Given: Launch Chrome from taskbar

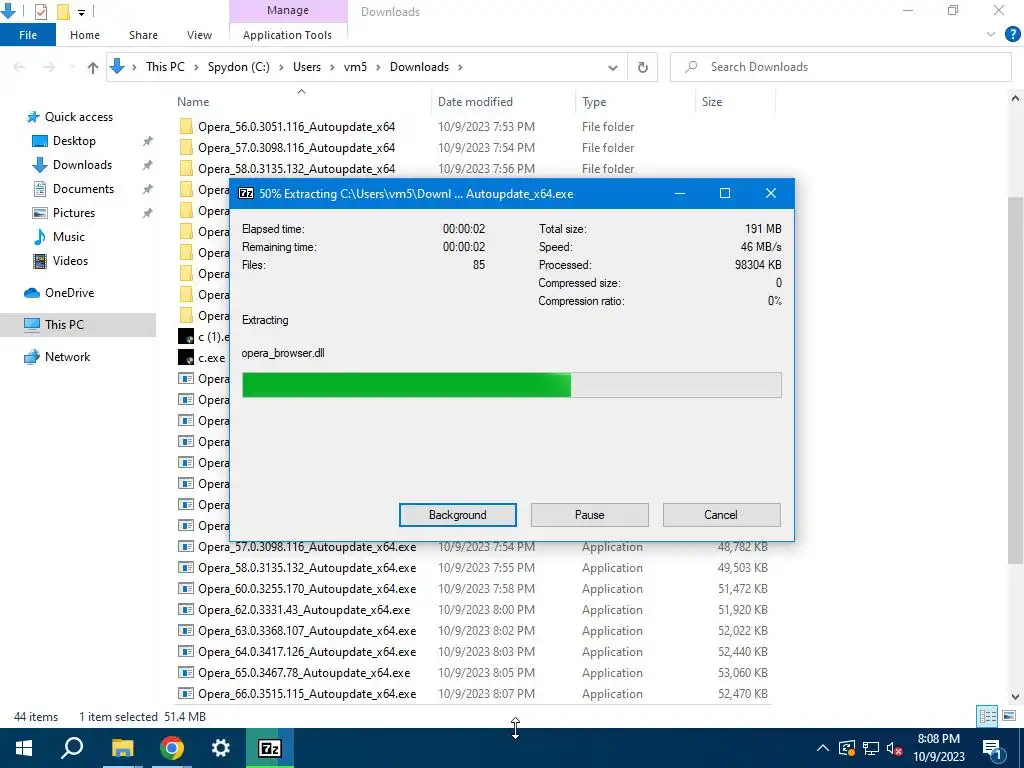Looking at the screenshot, I should click(x=172, y=748).
